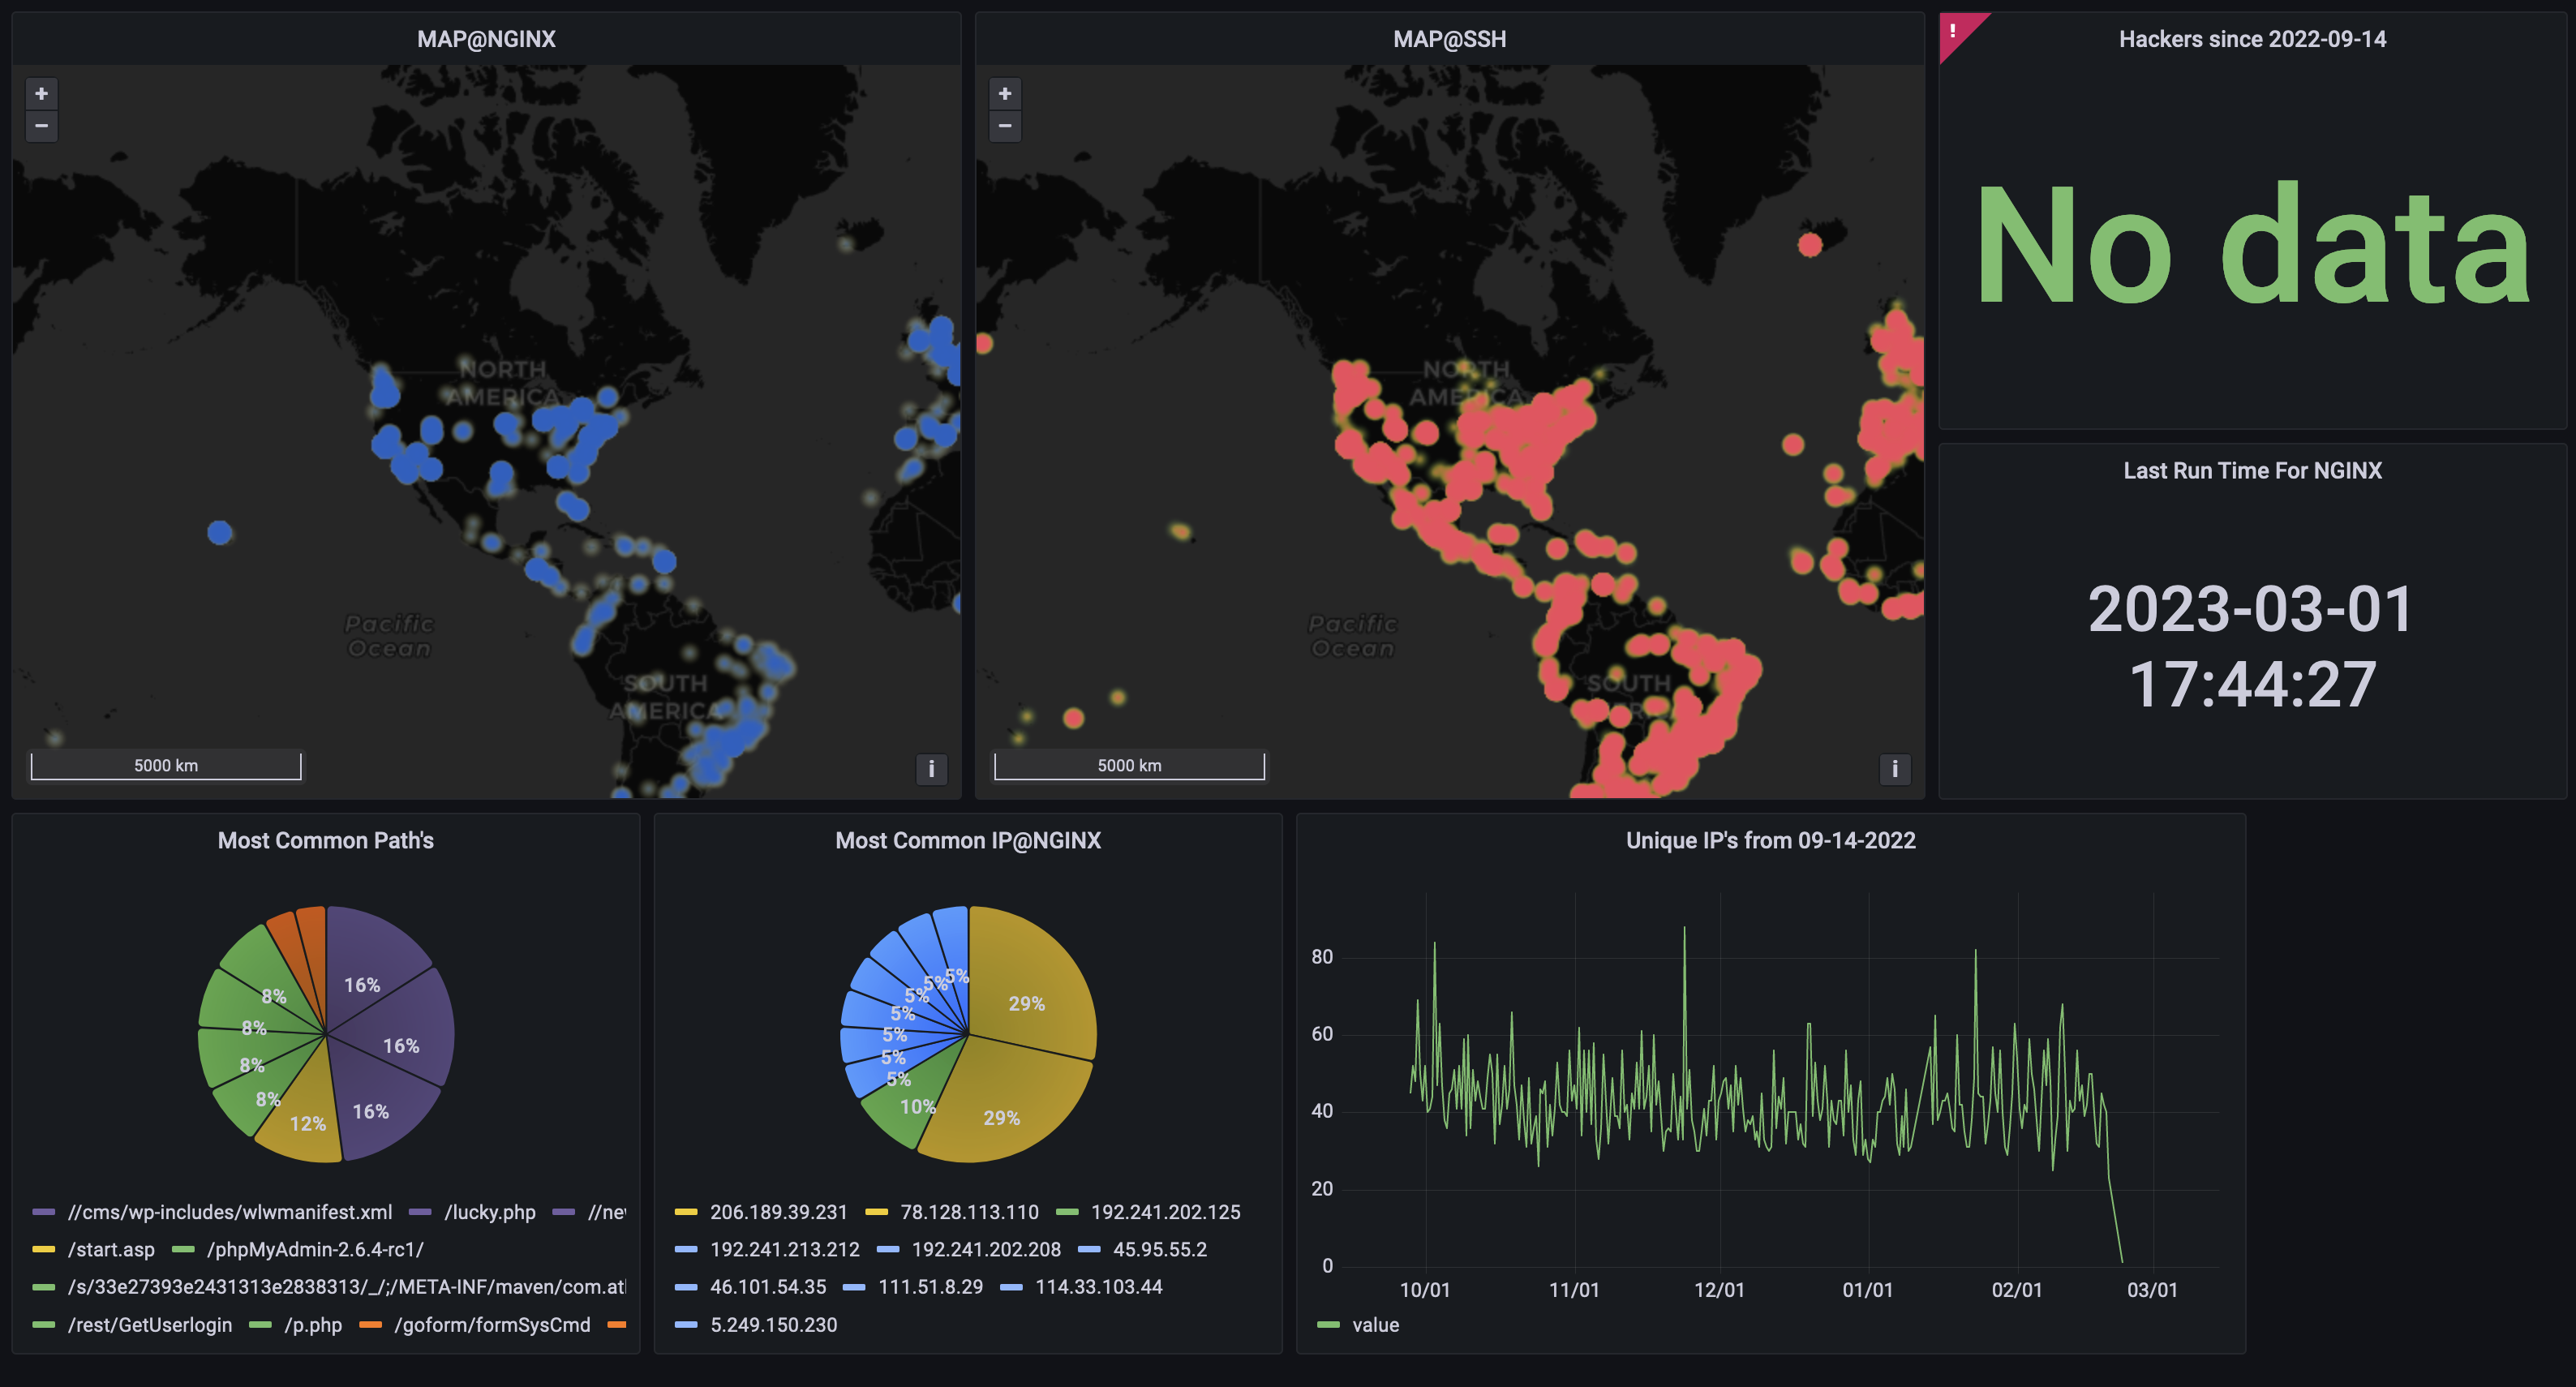This screenshot has height=1387, width=2576.
Task: Zoom in on the MAP@NGINX map
Action: coord(41,93)
